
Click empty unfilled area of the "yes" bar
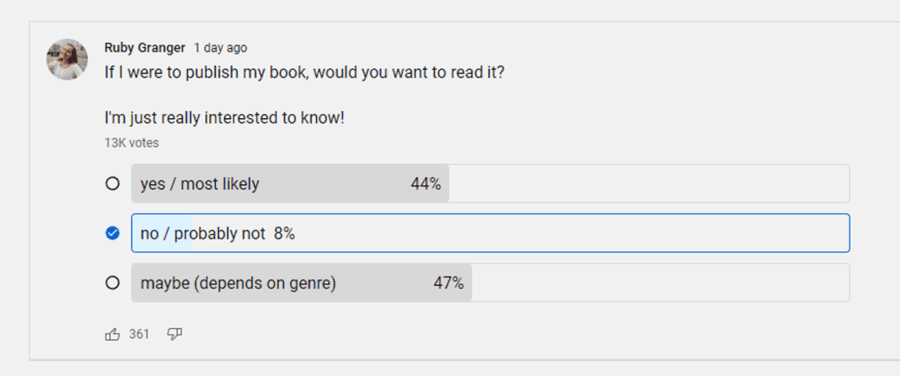click(x=649, y=184)
